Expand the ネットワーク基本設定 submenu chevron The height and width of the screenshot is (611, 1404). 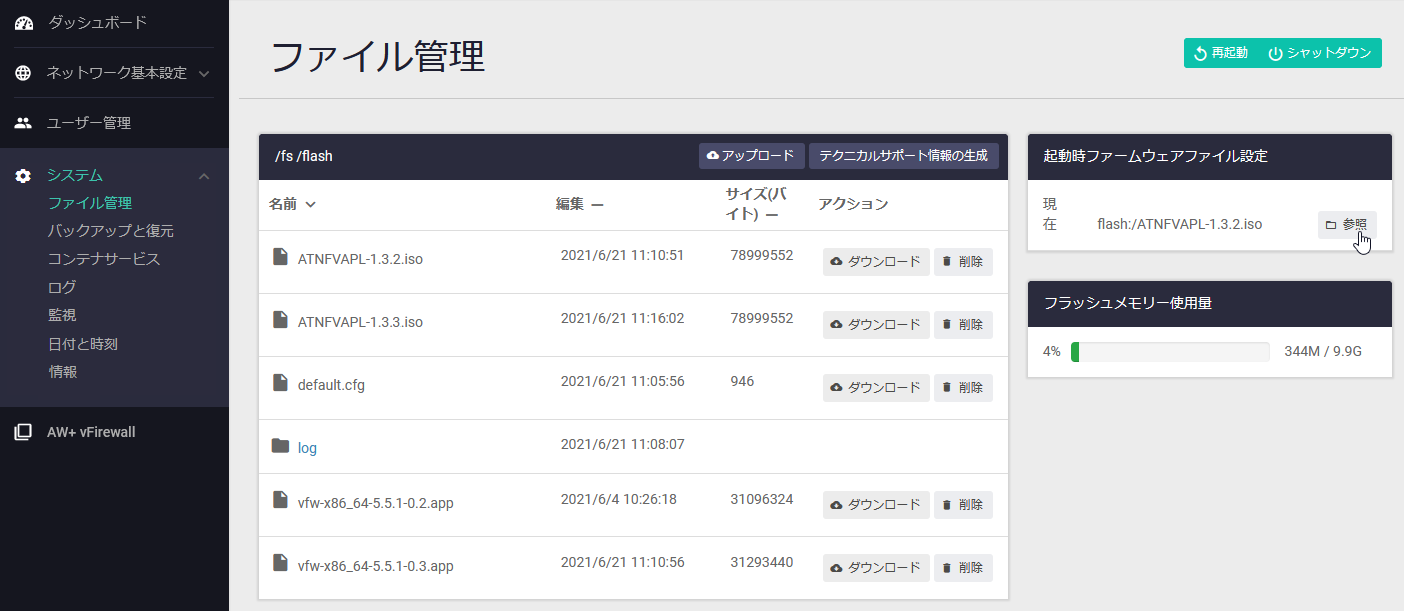[204, 74]
